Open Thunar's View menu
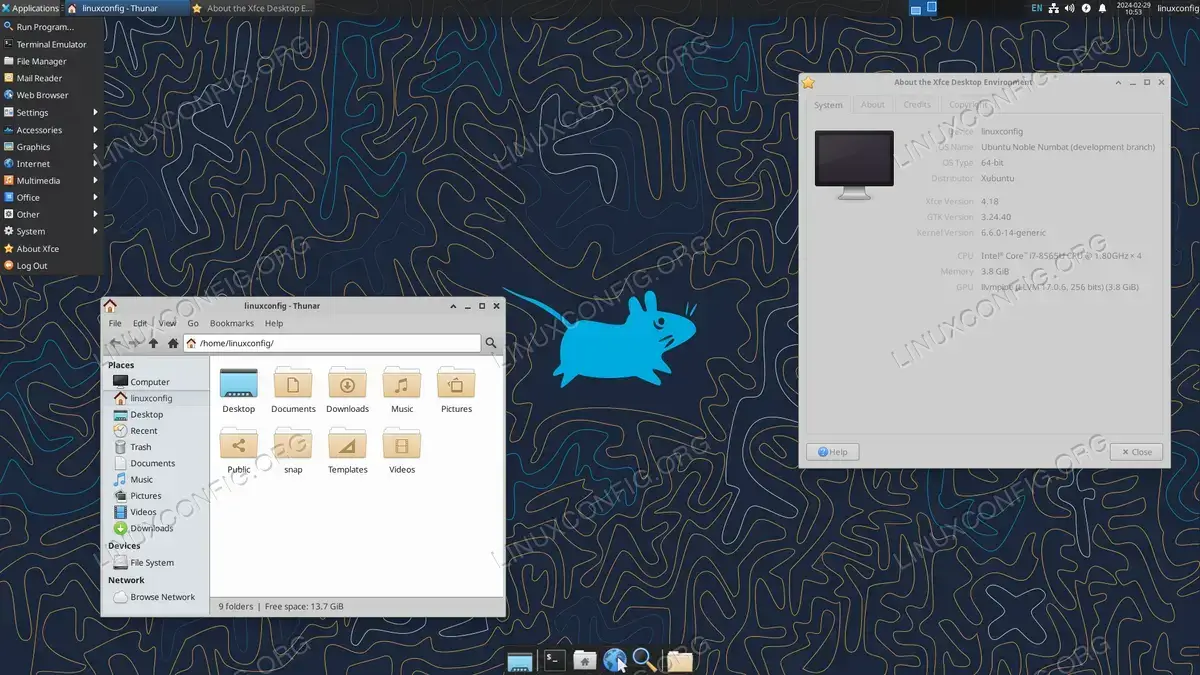The width and height of the screenshot is (1200, 675). pyautogui.click(x=167, y=323)
